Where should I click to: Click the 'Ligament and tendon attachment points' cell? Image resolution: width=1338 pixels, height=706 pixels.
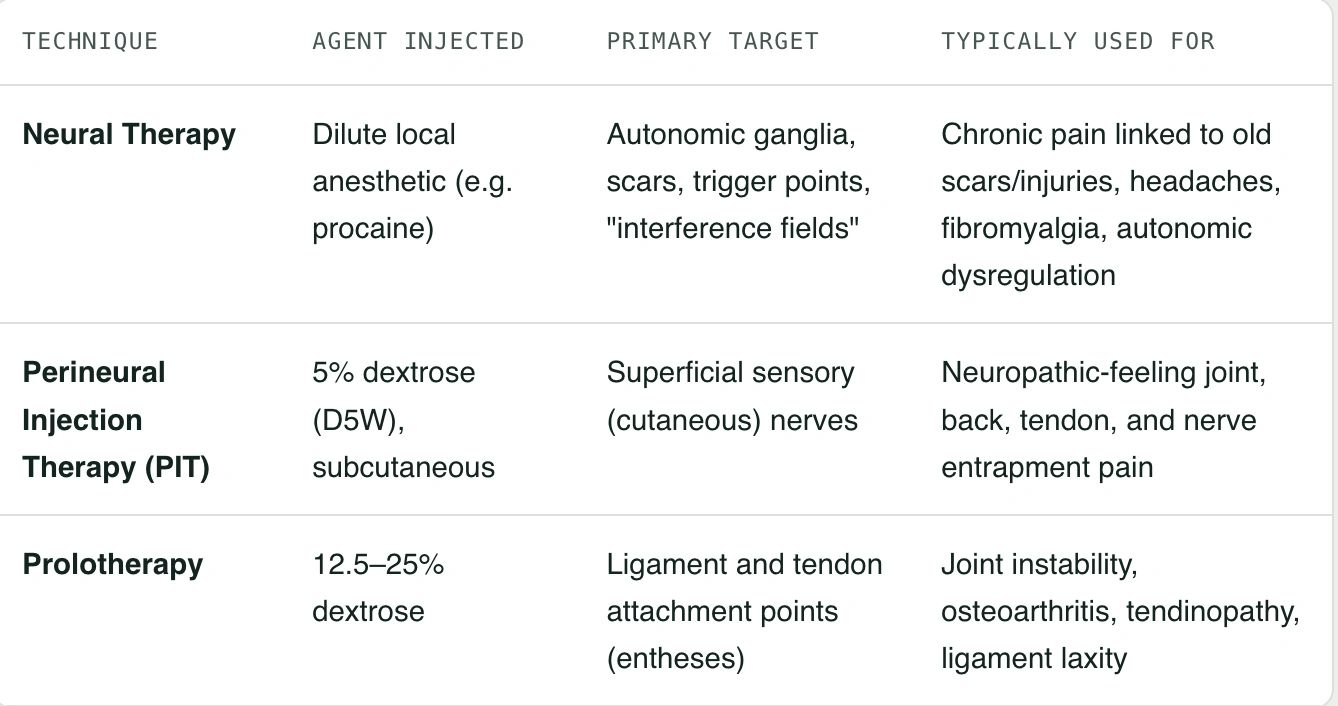click(x=744, y=611)
